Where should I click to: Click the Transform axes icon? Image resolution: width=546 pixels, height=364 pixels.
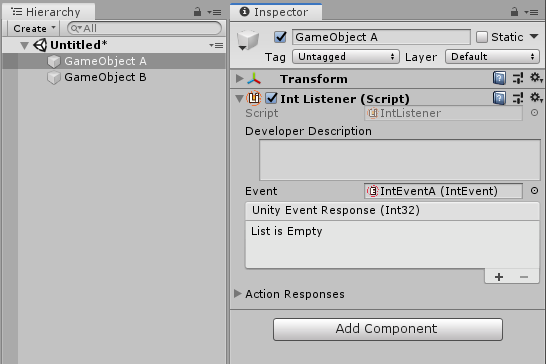254,79
